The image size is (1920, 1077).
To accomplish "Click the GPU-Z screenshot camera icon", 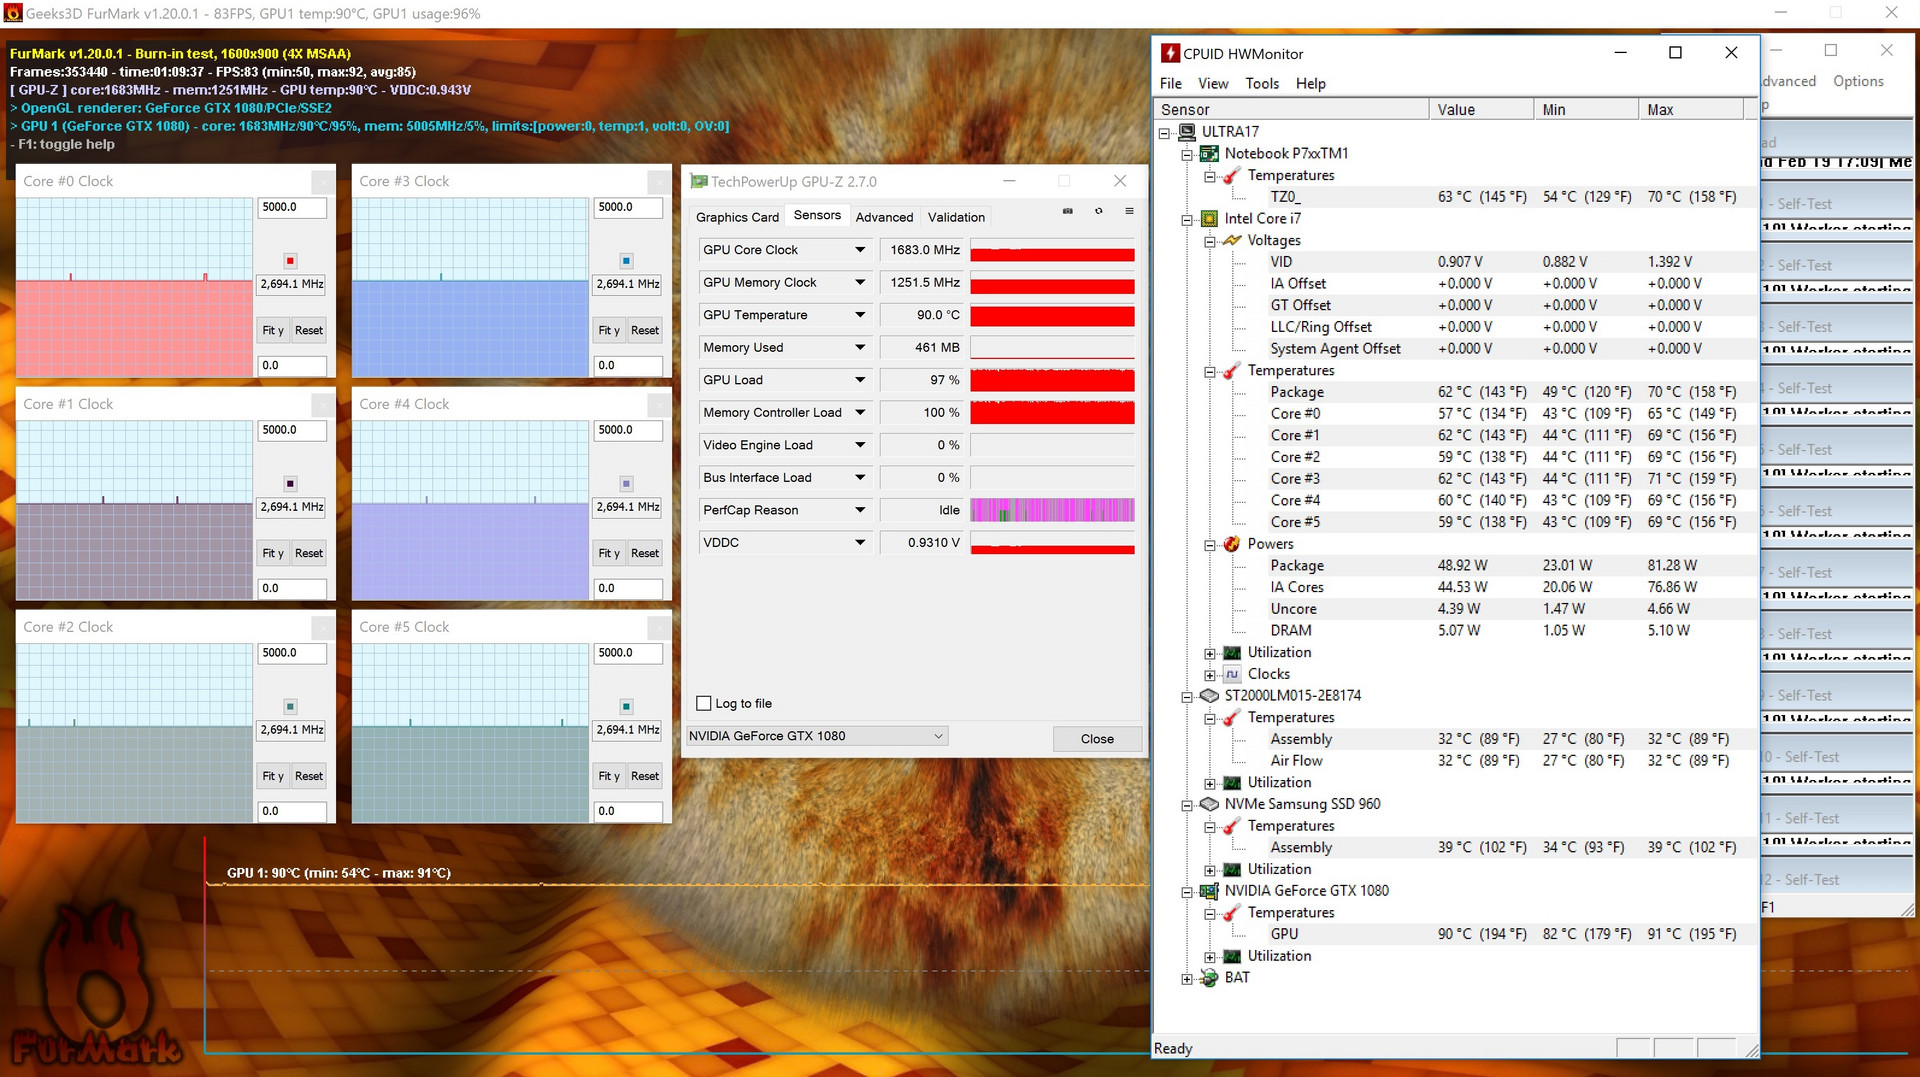I will (1067, 211).
